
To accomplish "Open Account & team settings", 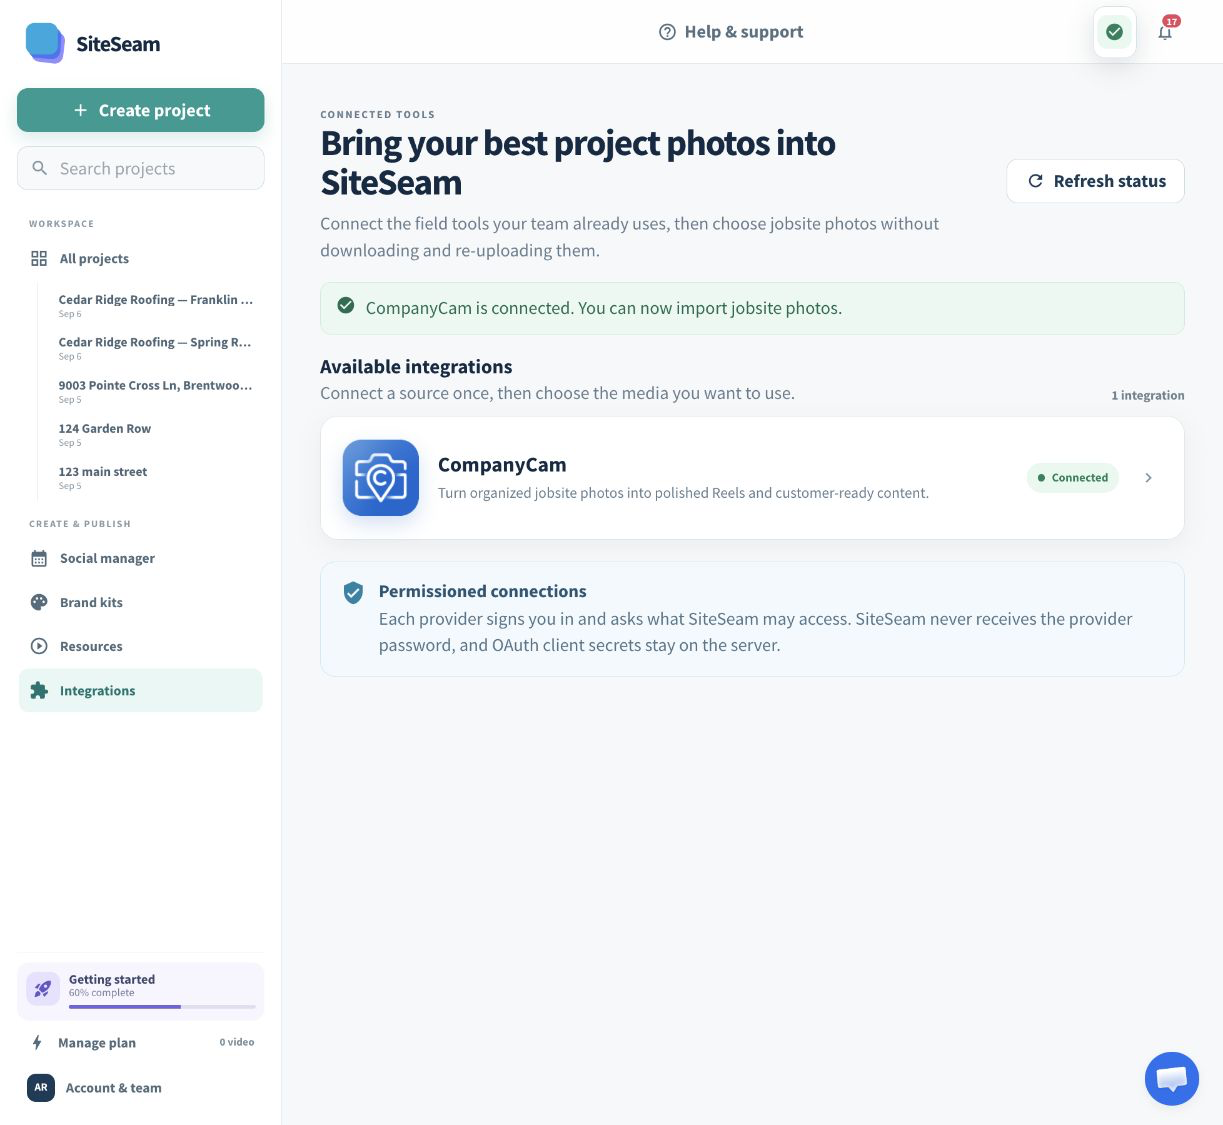I will point(141,1087).
